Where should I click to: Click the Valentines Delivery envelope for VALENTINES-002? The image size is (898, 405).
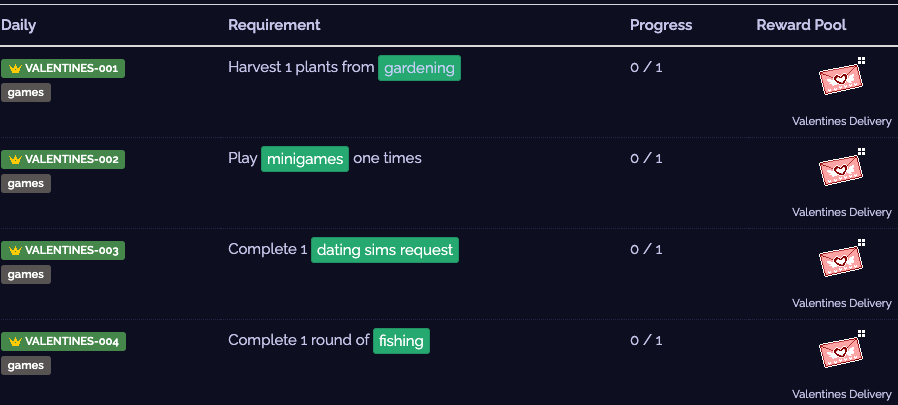(841, 169)
